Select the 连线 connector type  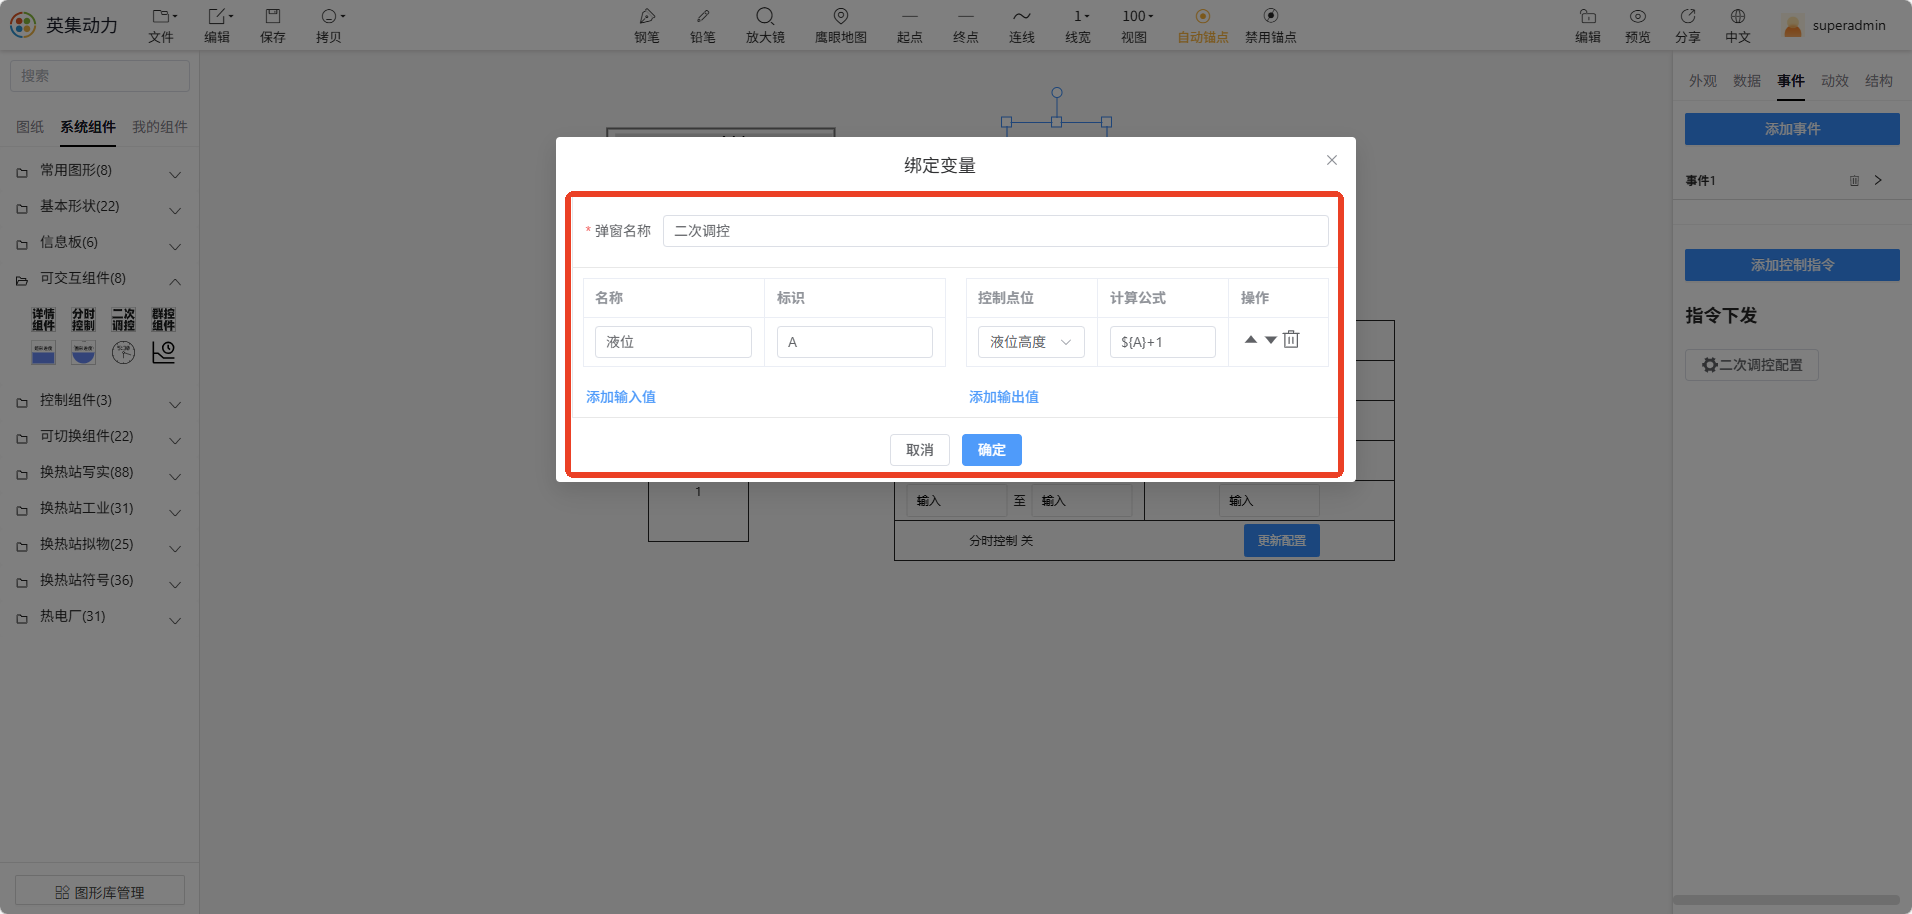[1022, 26]
